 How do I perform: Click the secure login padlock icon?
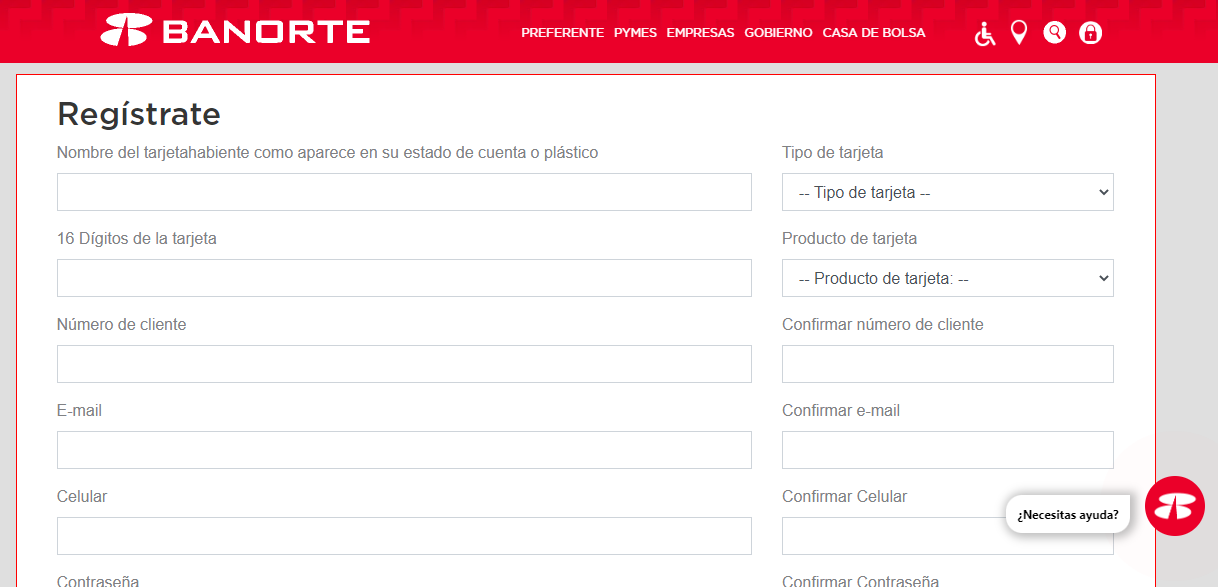coord(1090,32)
